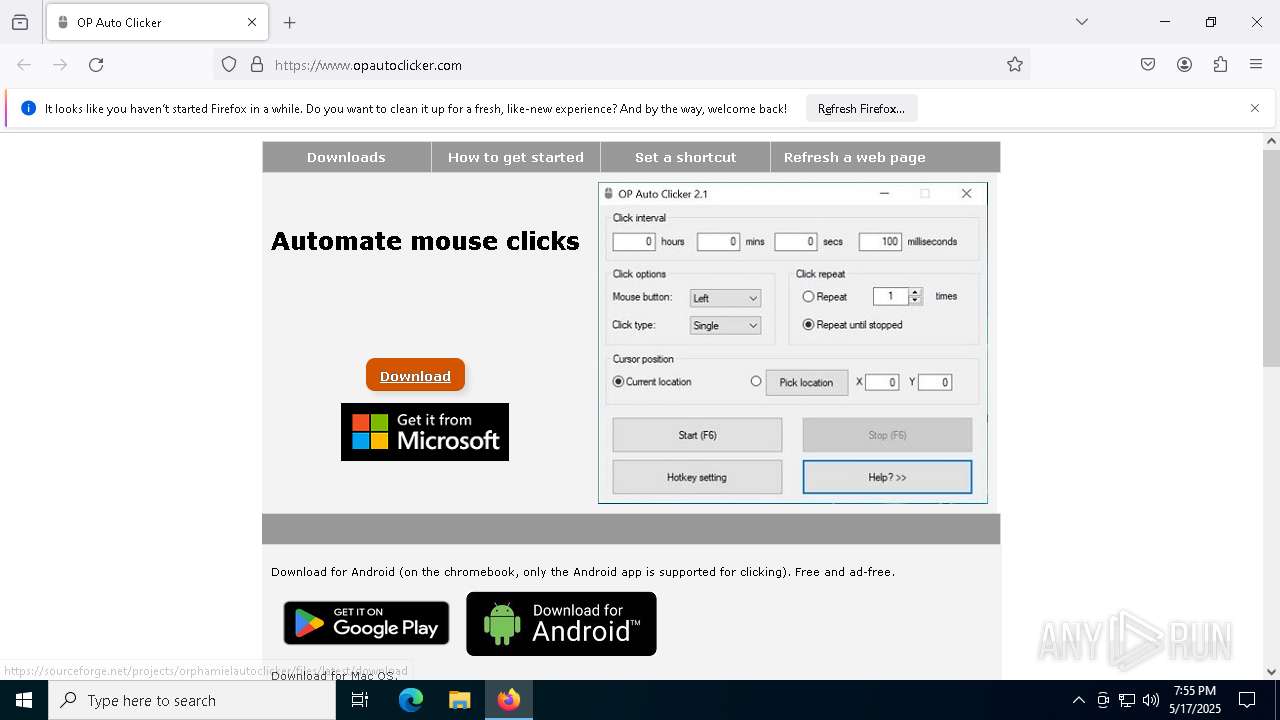Click the hours input field

tap(634, 242)
